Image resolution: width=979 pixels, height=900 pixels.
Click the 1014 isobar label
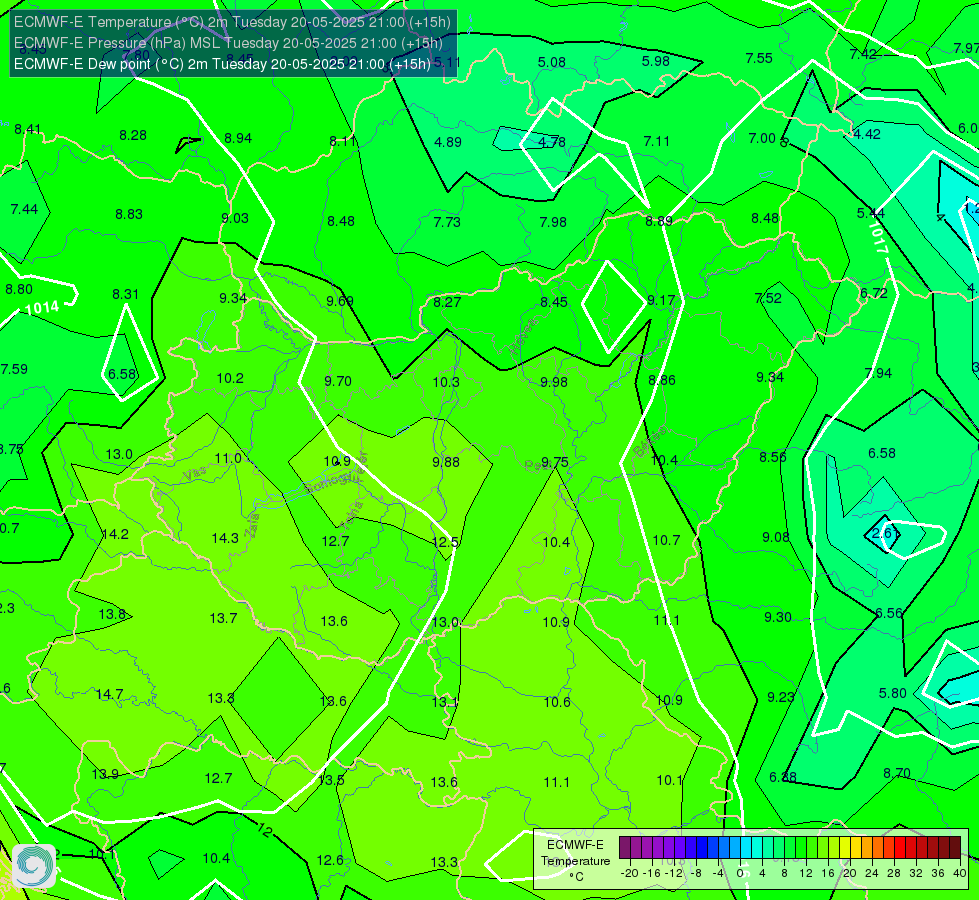coord(42,307)
